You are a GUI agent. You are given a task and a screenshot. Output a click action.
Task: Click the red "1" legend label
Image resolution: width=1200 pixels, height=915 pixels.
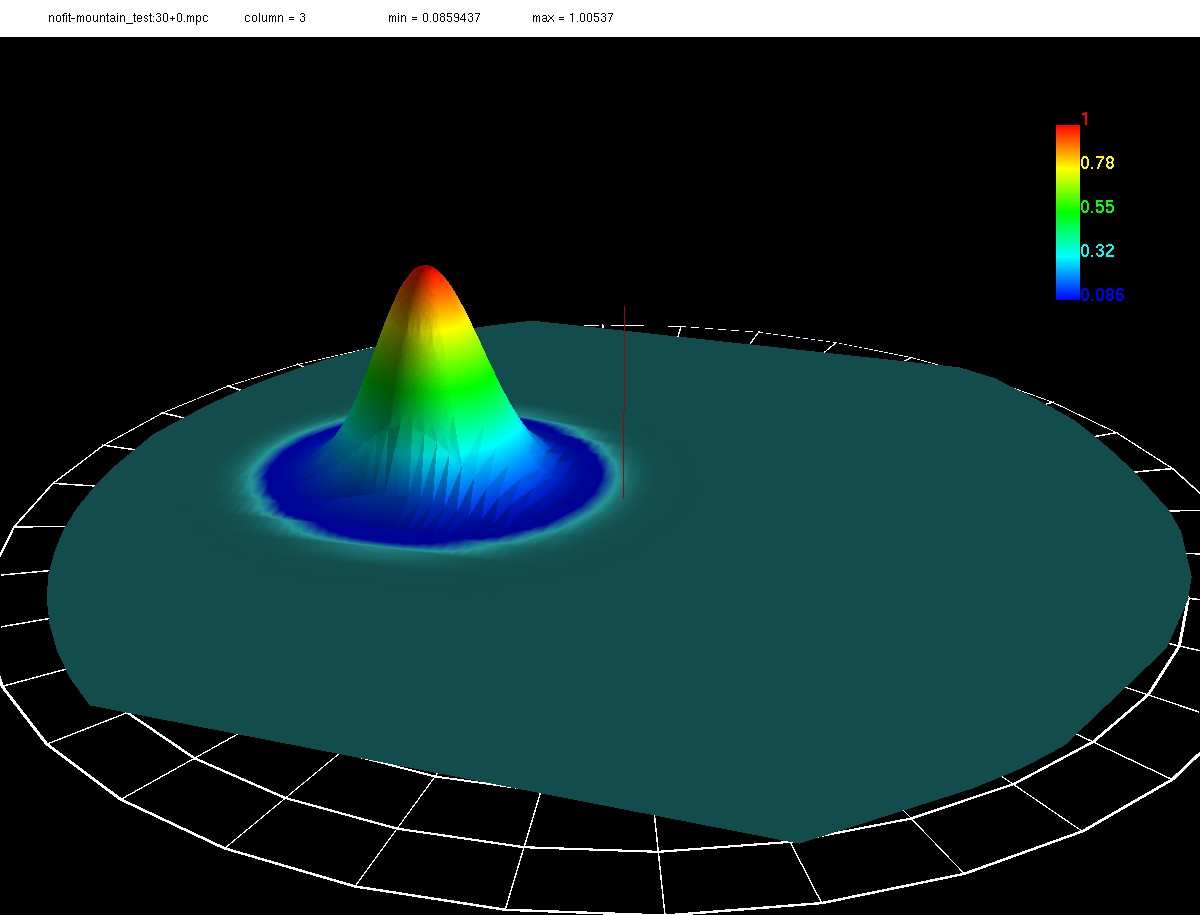click(x=1085, y=119)
